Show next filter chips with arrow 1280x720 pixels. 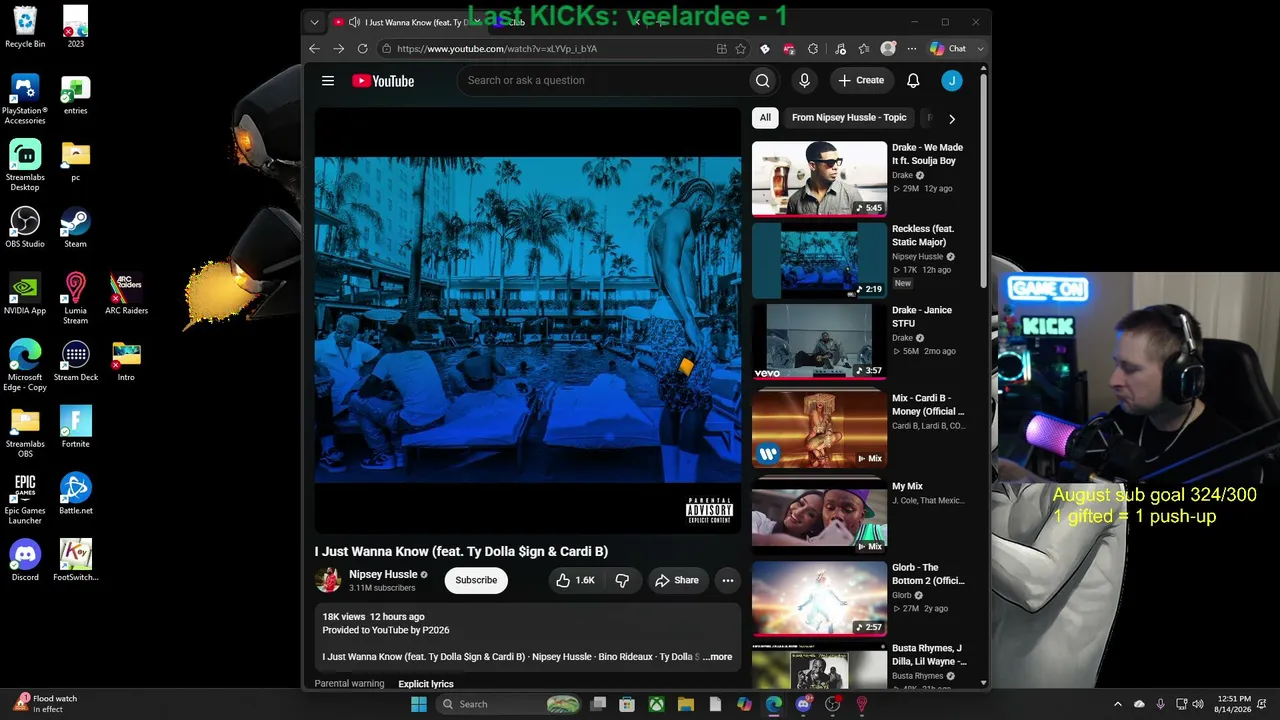(x=951, y=118)
